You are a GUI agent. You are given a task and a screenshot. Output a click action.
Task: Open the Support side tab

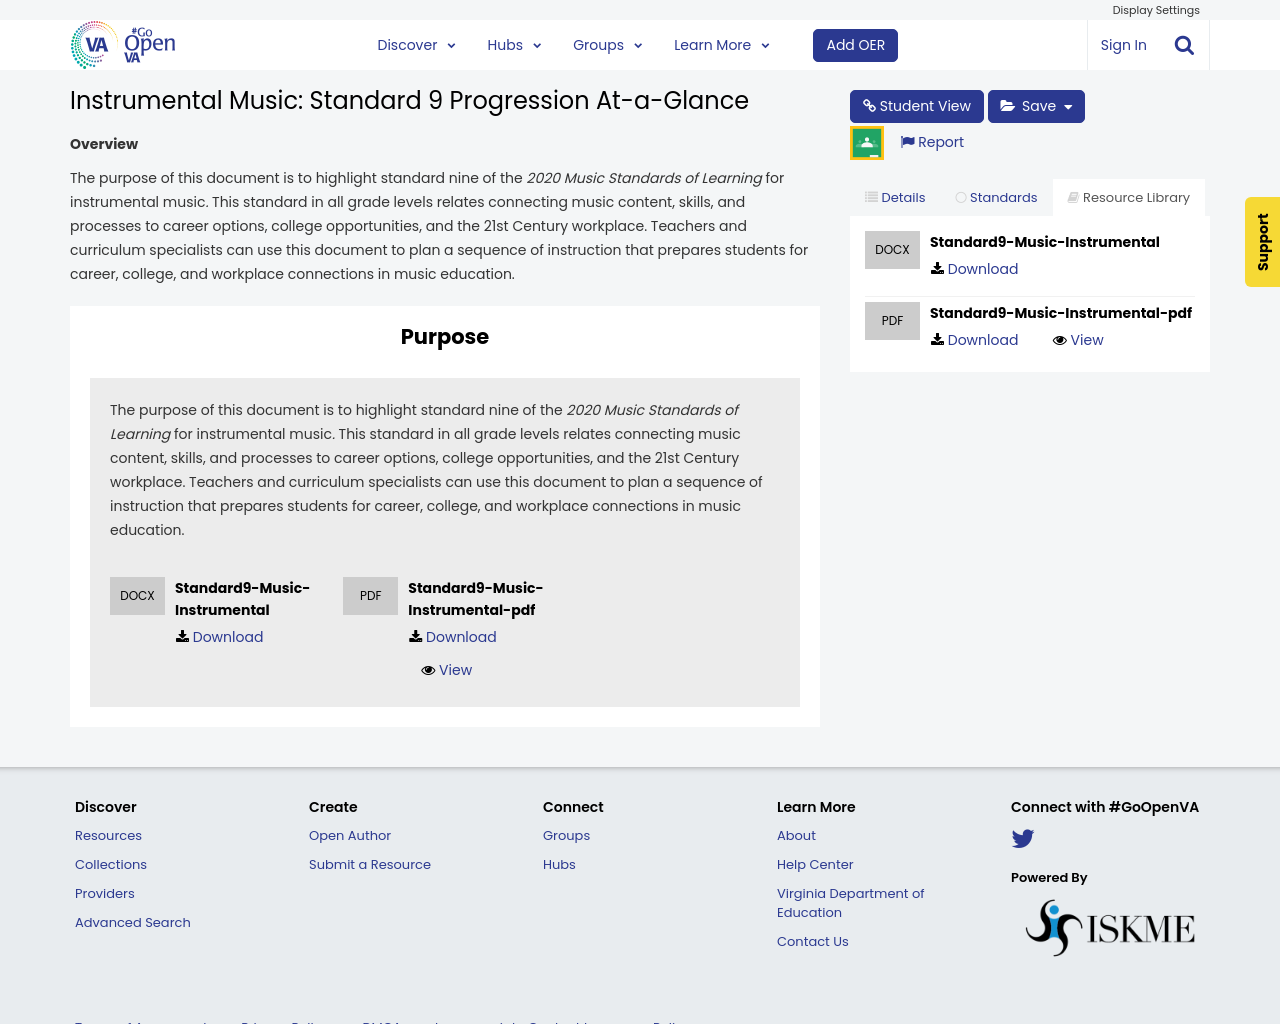point(1262,242)
